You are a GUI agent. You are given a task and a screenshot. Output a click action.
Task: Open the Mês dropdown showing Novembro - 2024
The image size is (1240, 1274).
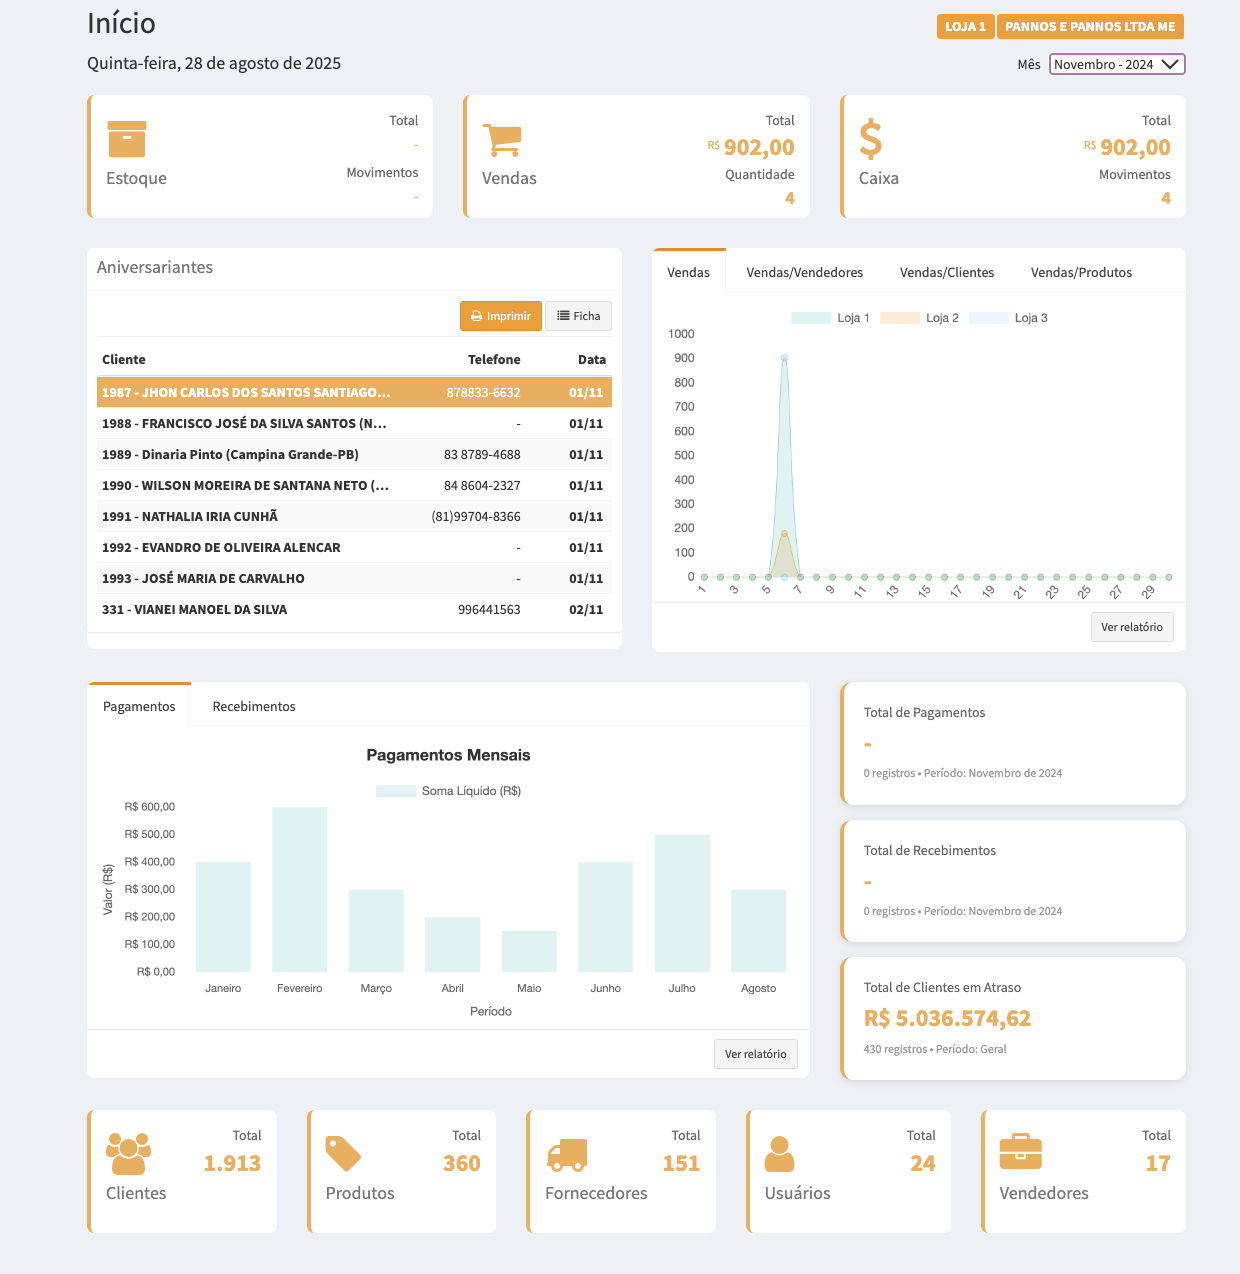coord(1116,64)
